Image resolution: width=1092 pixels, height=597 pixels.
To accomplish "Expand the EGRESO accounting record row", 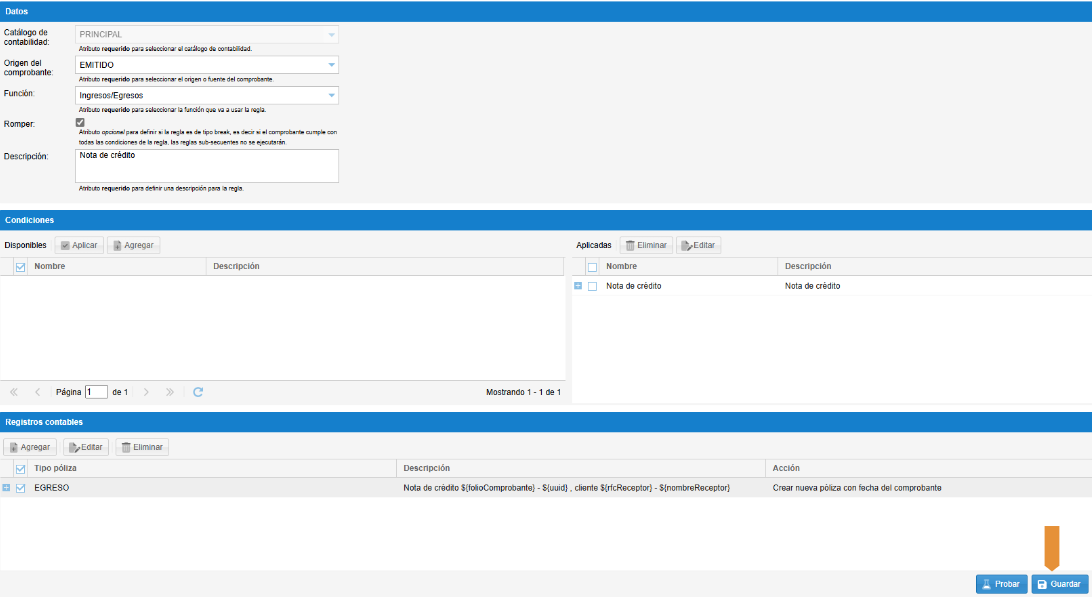I will click(6, 488).
